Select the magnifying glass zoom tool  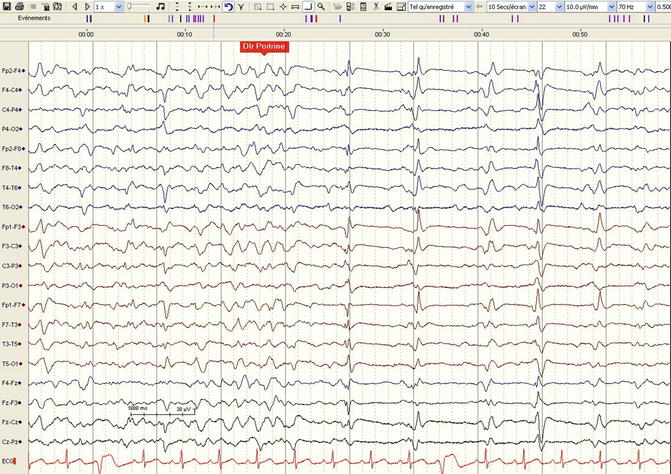pyautogui.click(x=320, y=6)
